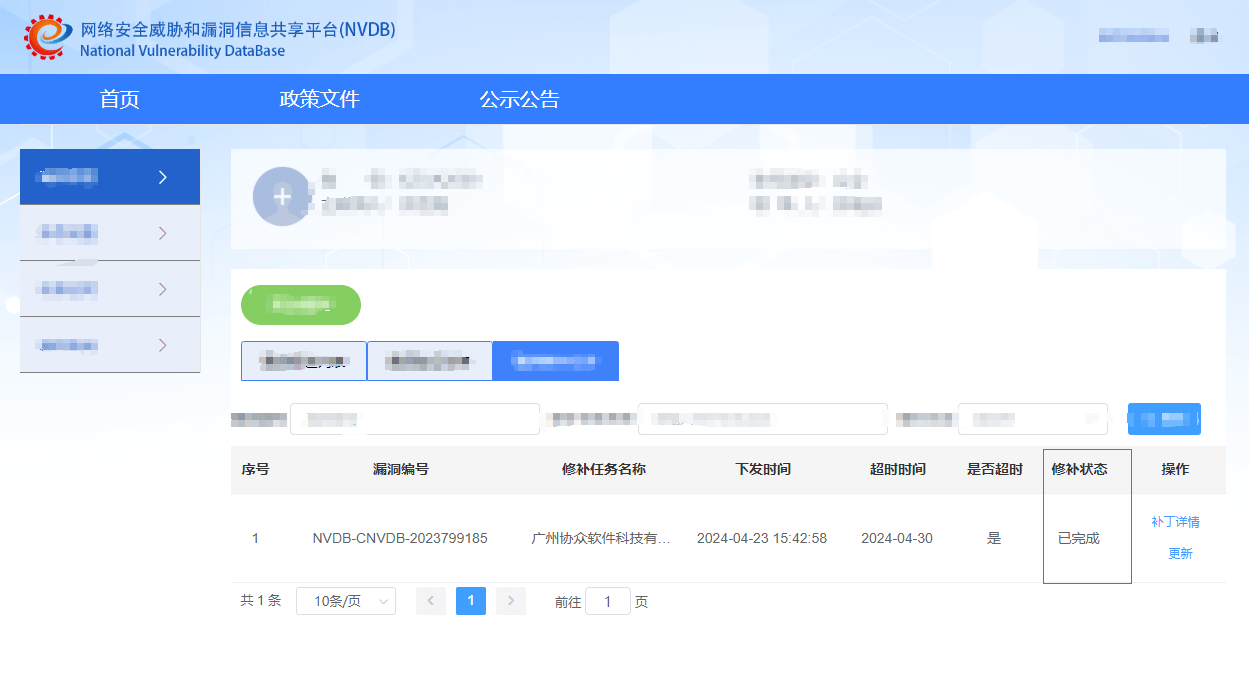The image size is (1249, 677).
Task: Open the 政策文件 navigation item
Action: [319, 99]
